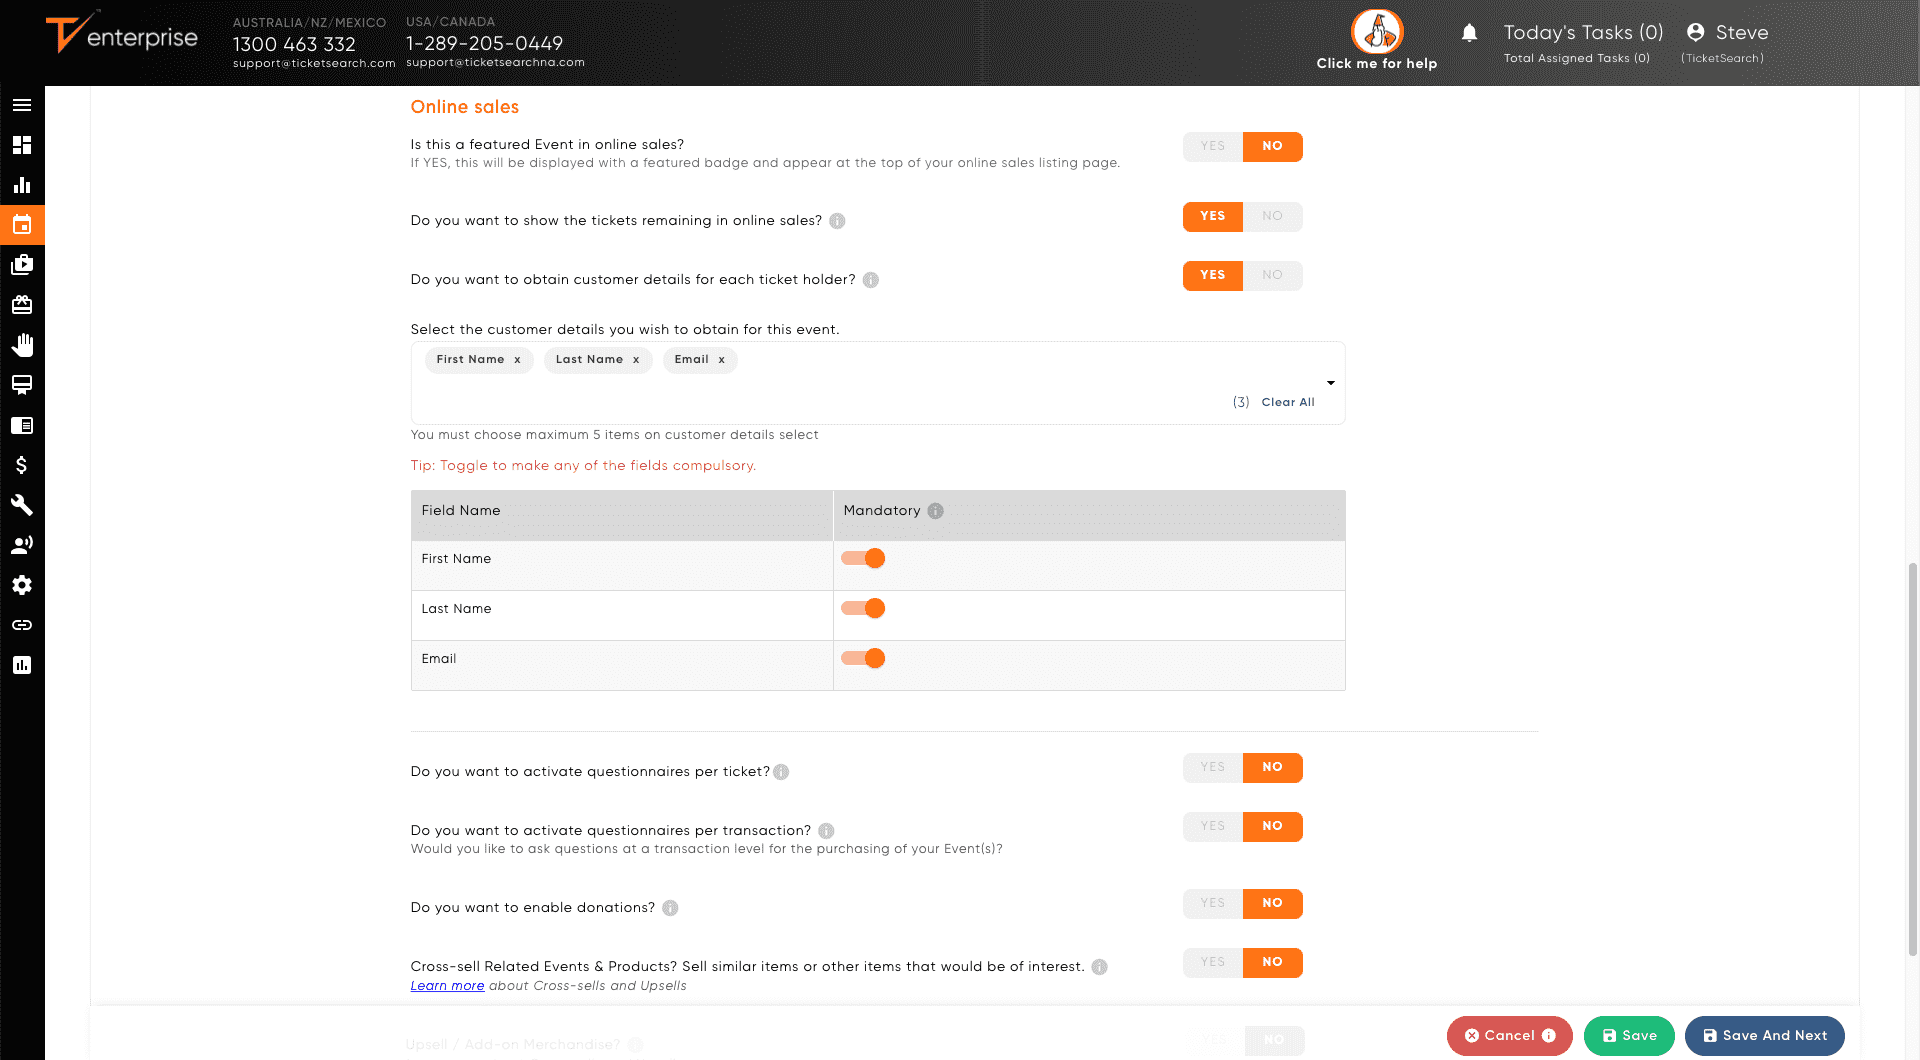This screenshot has width=1920, height=1060.
Task: Open the bar chart icon in sidebar
Action: point(22,185)
